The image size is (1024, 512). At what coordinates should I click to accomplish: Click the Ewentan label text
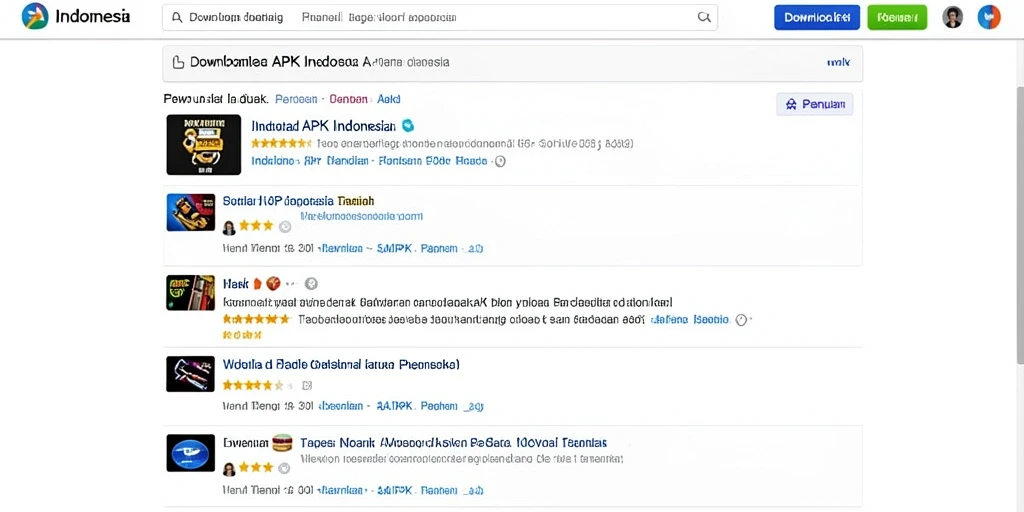click(246, 442)
